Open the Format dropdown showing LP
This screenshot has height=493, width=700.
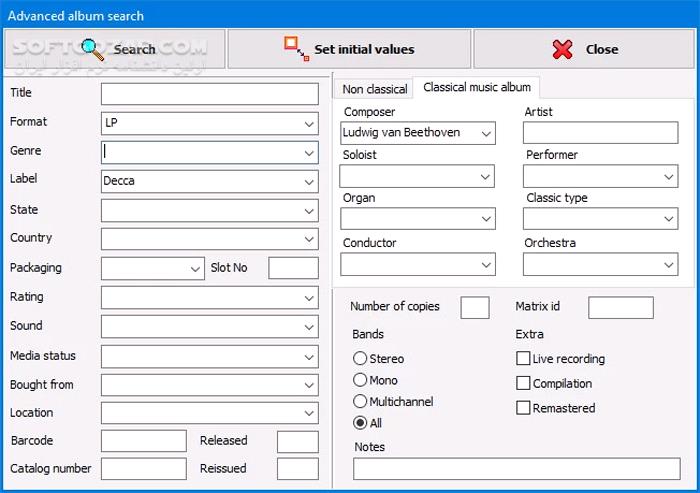[309, 124]
